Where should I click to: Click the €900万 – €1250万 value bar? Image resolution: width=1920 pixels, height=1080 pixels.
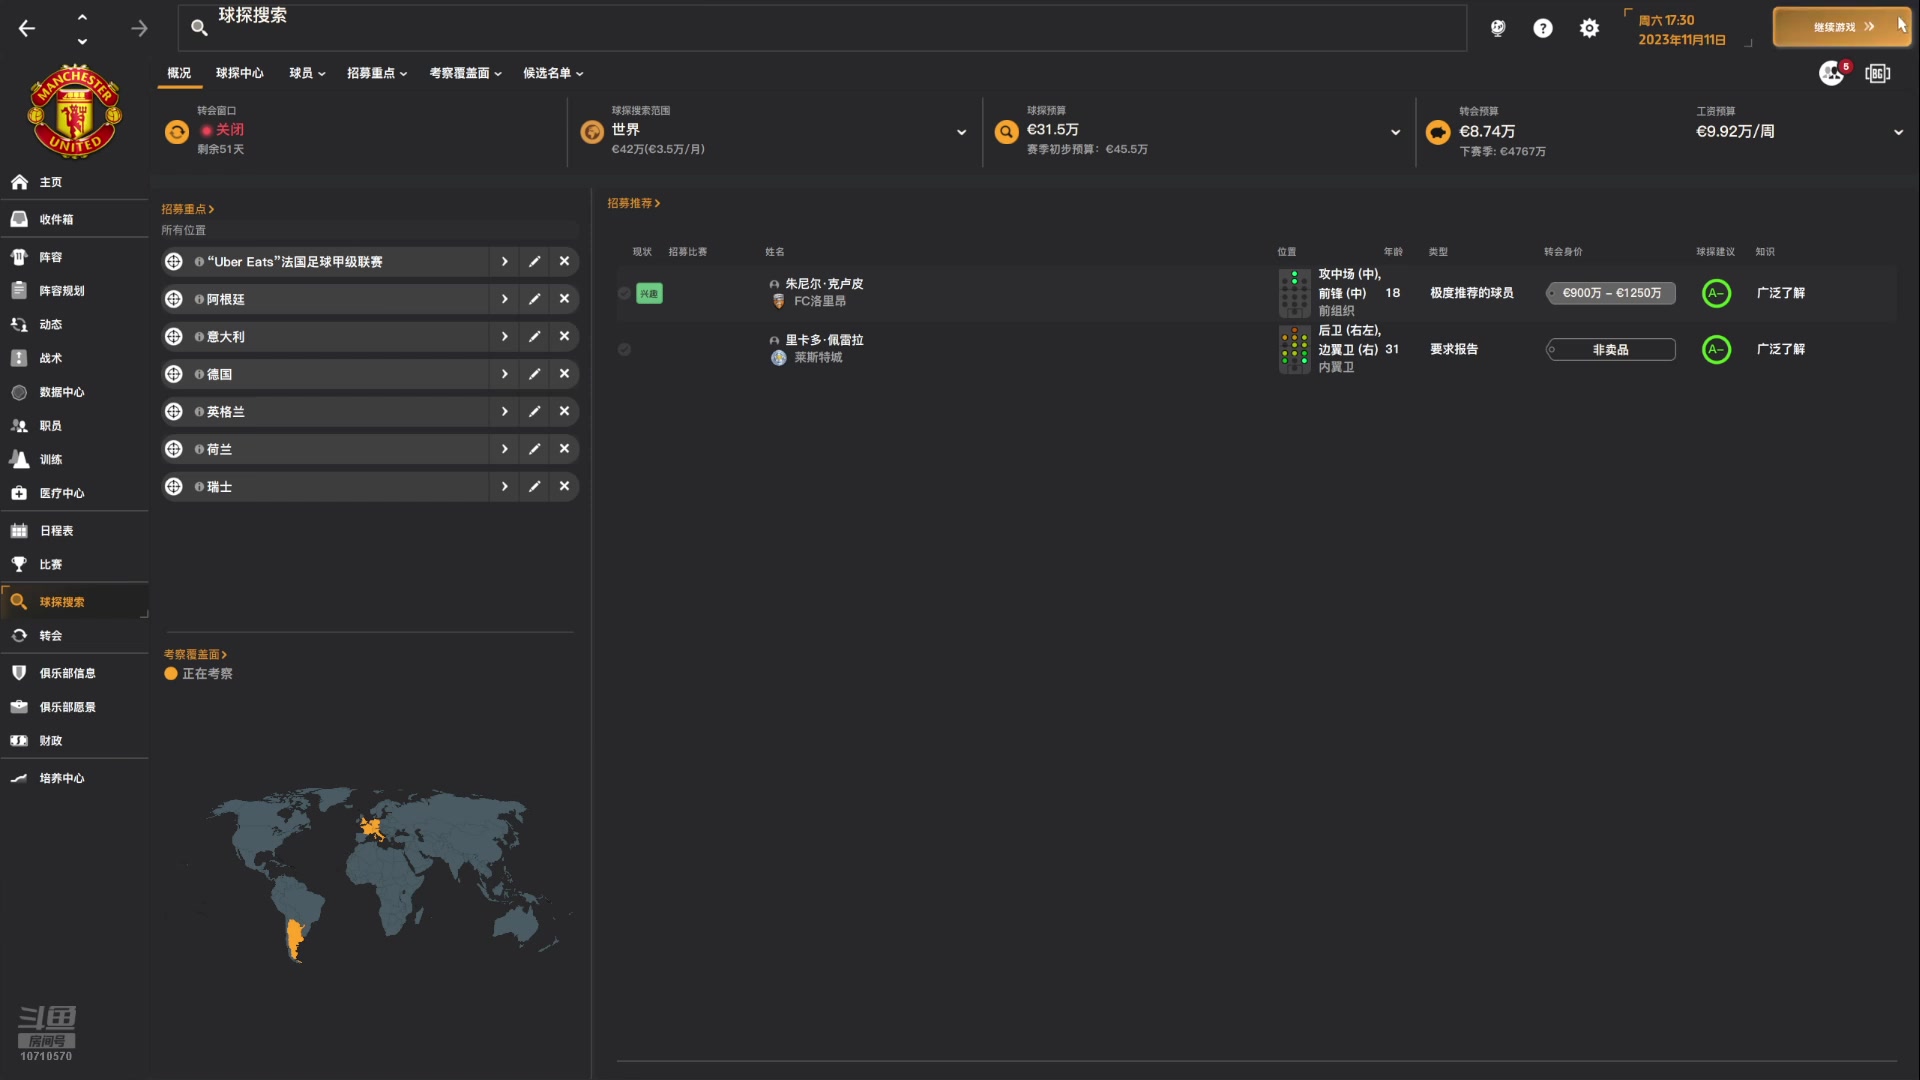(x=1611, y=293)
